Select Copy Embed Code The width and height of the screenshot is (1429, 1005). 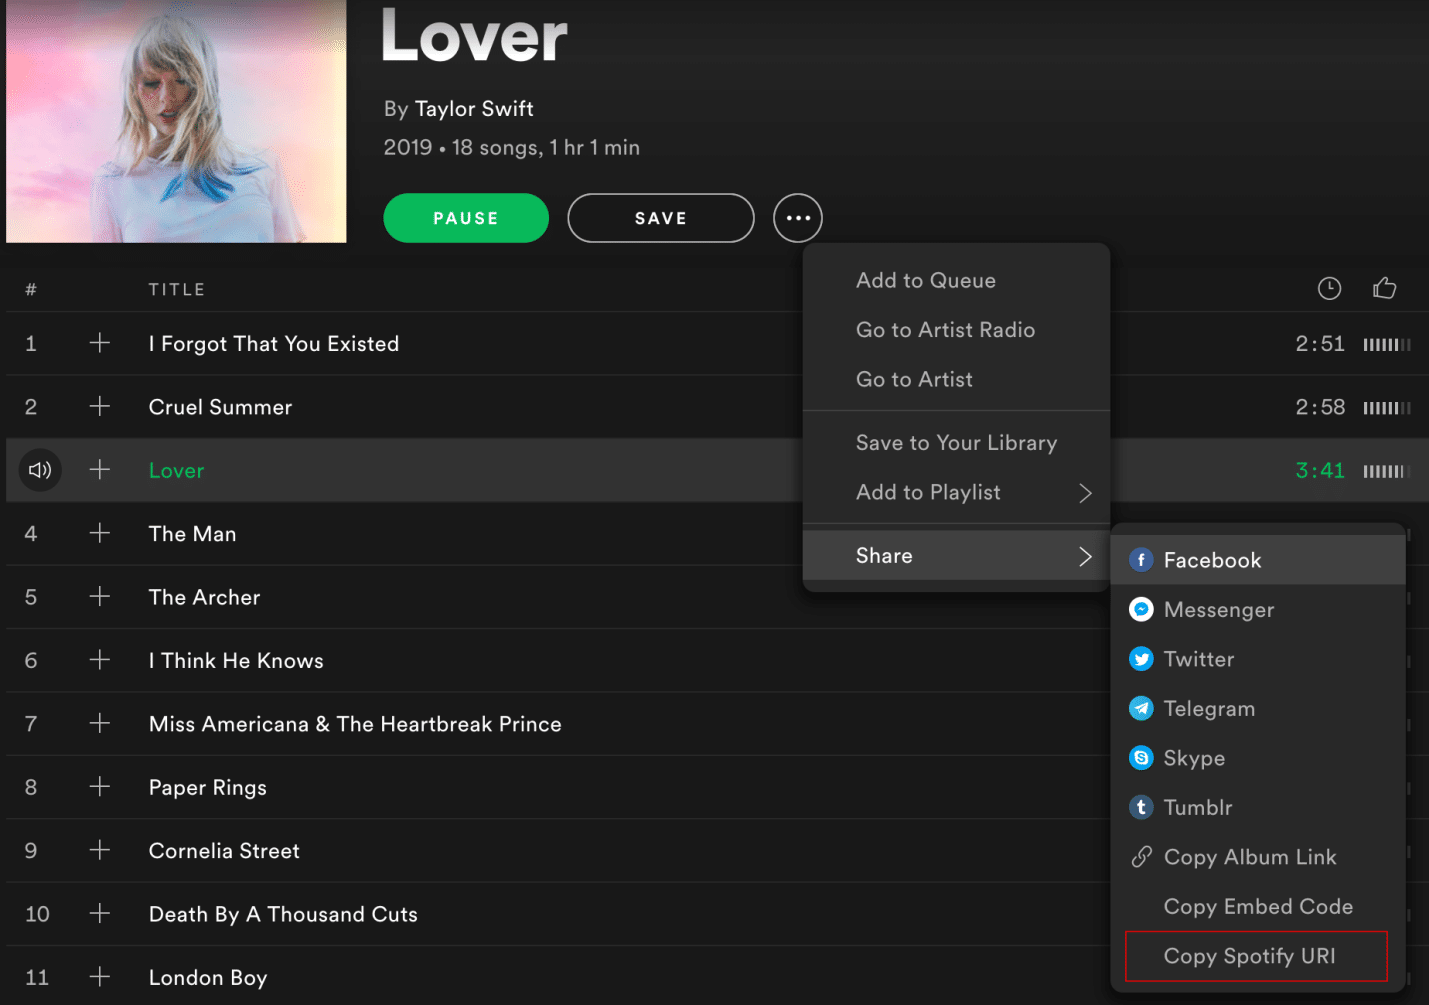(1258, 907)
